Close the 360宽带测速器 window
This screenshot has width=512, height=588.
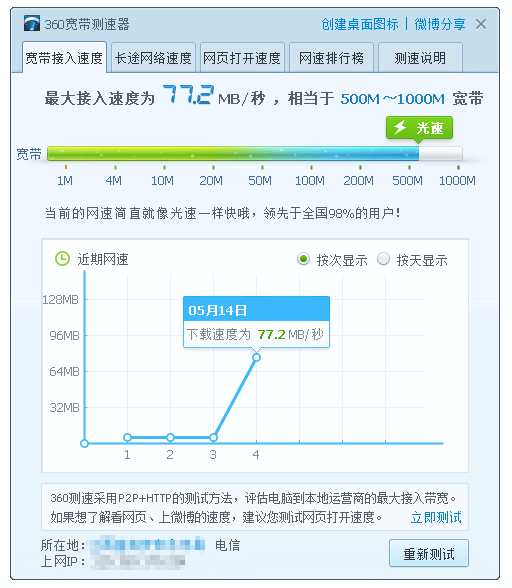point(481,24)
